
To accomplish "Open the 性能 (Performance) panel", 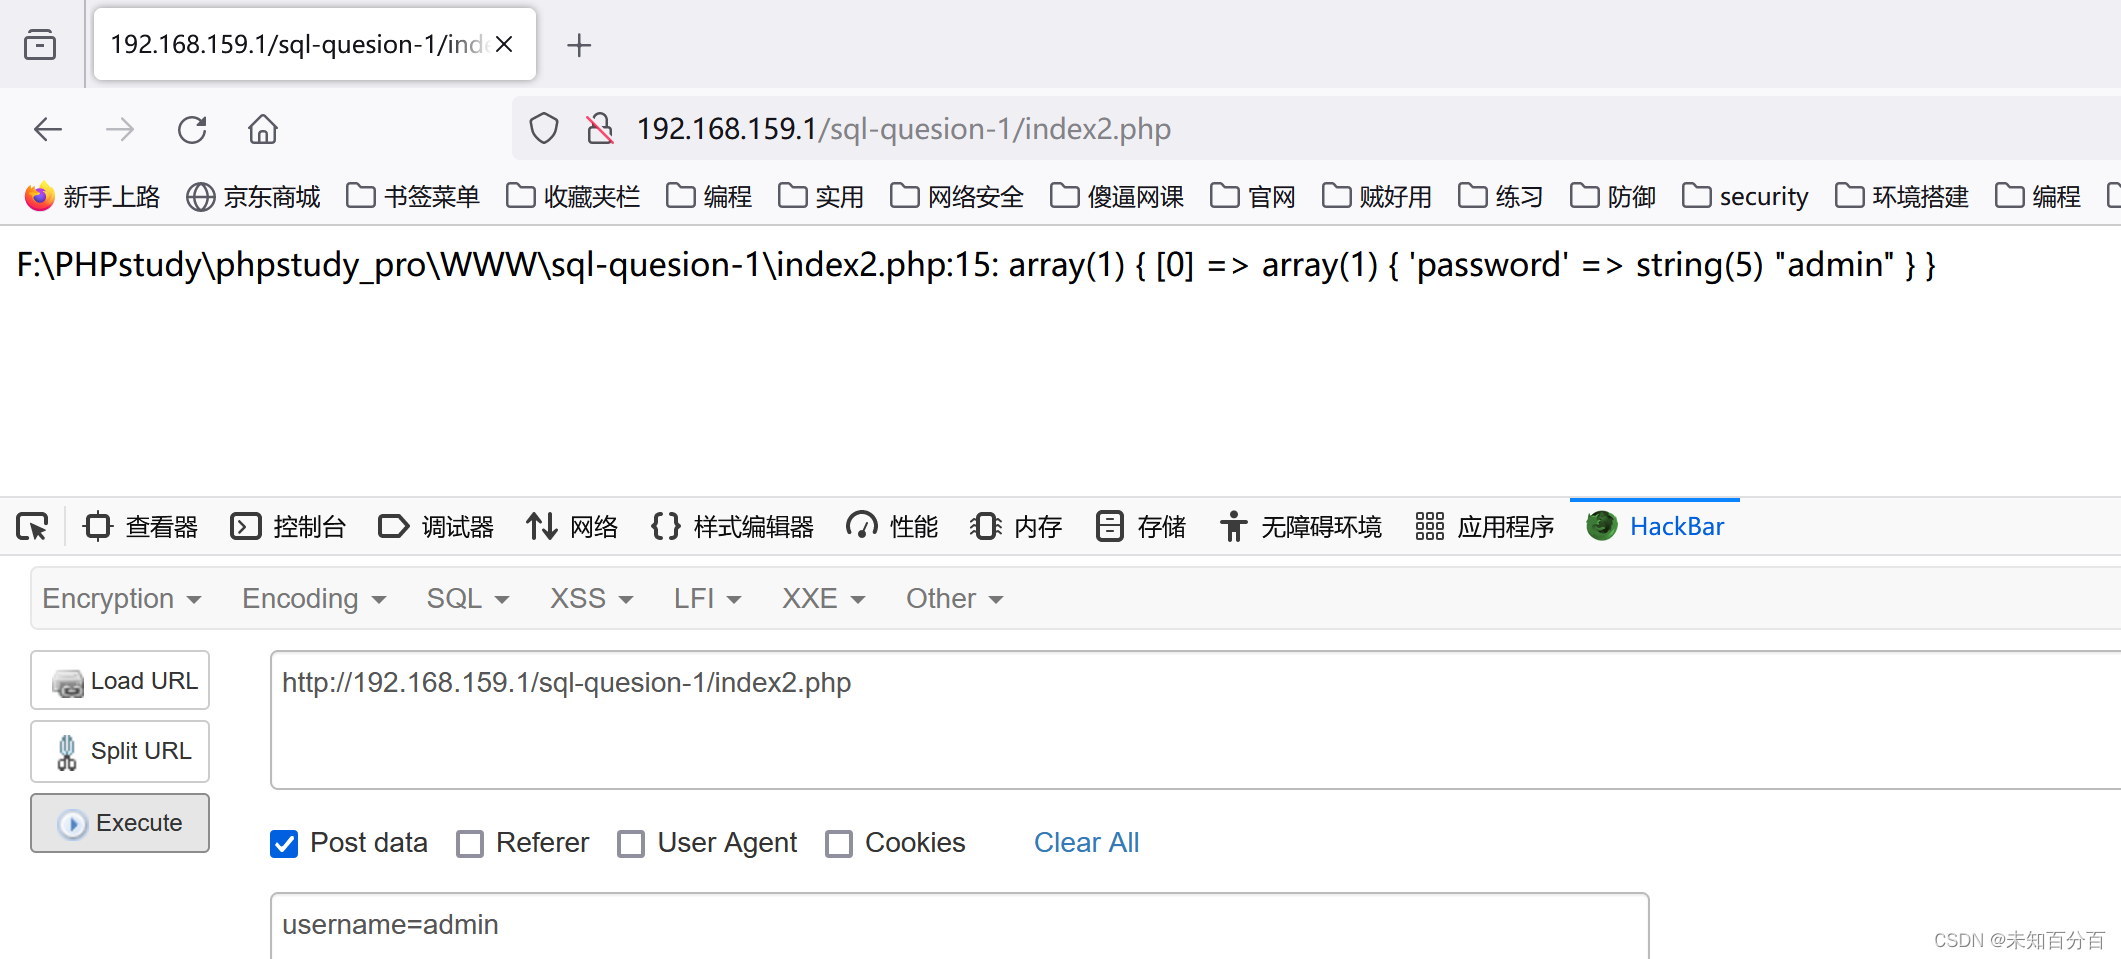I will pyautogui.click(x=889, y=526).
